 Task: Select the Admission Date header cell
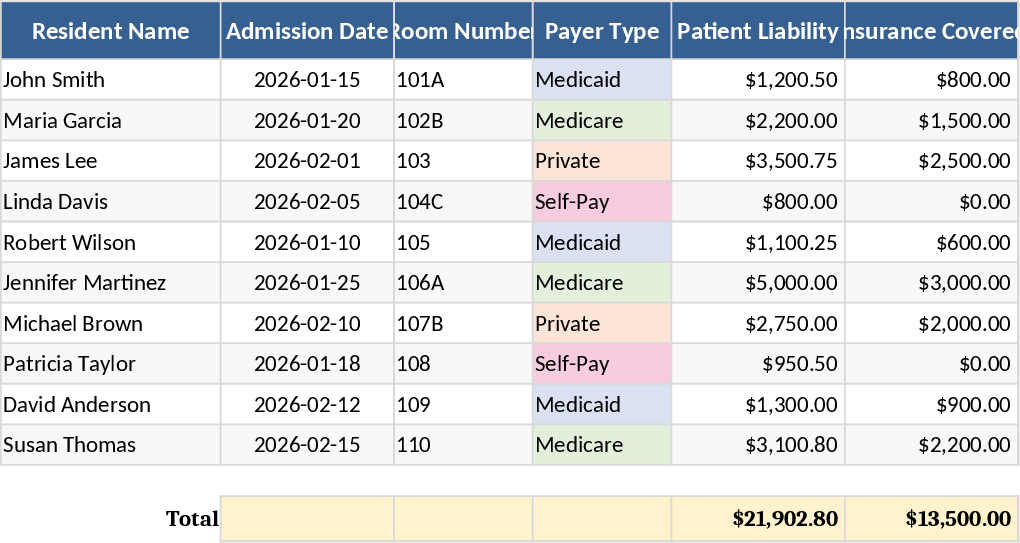[x=307, y=31]
